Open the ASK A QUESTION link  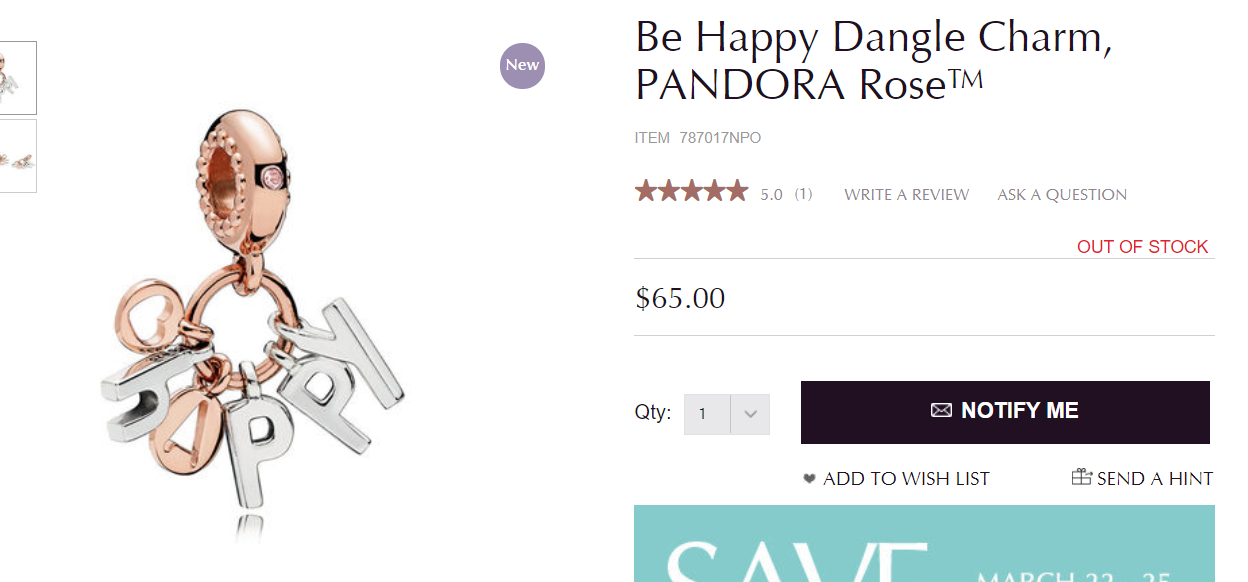click(x=1062, y=195)
